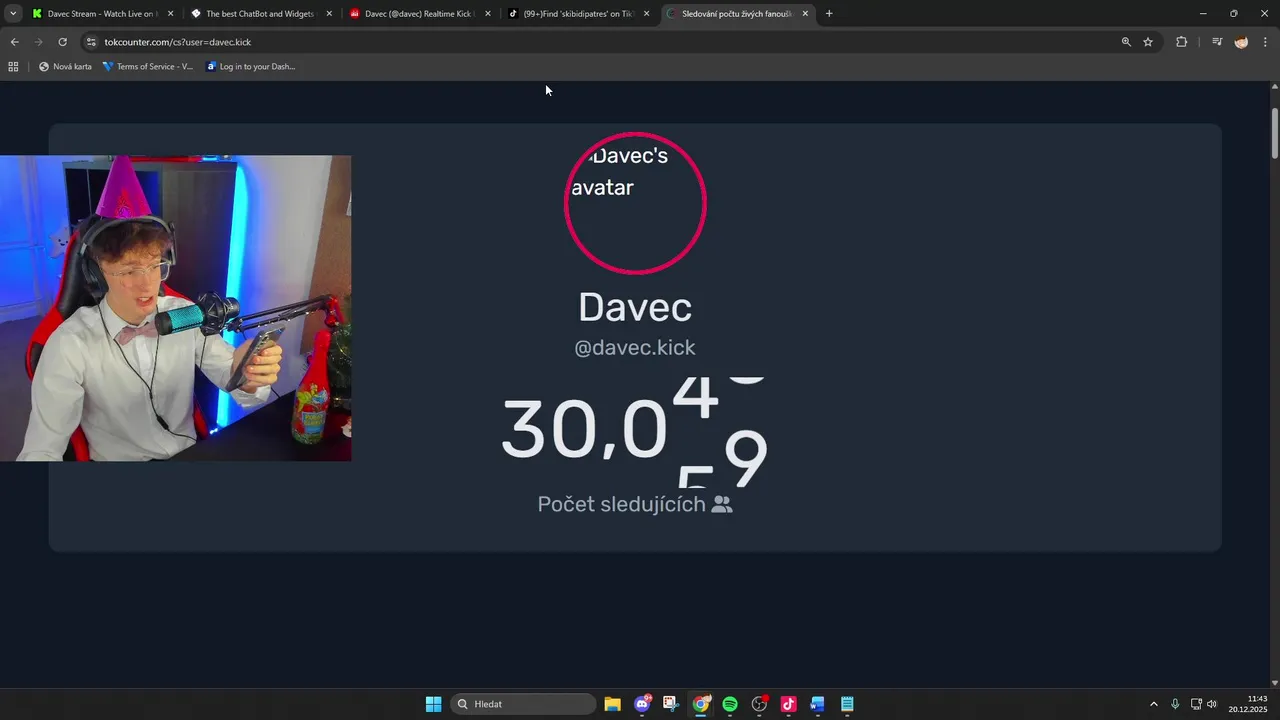This screenshot has height=720, width=1280.
Task: Open the TikTok 'skibidipatres' tab
Action: coord(579,14)
